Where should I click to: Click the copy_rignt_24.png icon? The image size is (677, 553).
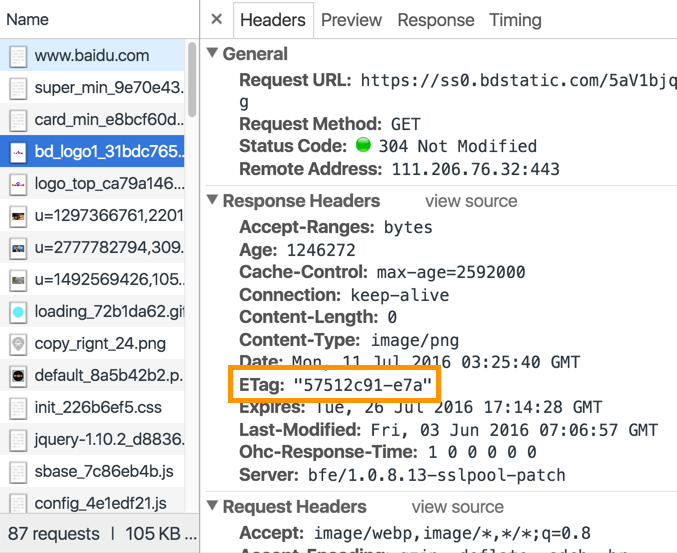click(18, 344)
